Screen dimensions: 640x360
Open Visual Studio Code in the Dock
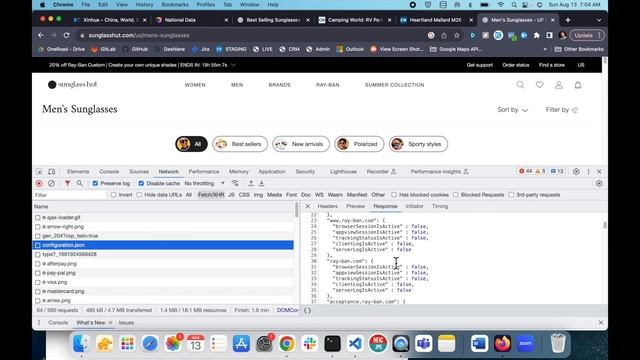coord(355,343)
